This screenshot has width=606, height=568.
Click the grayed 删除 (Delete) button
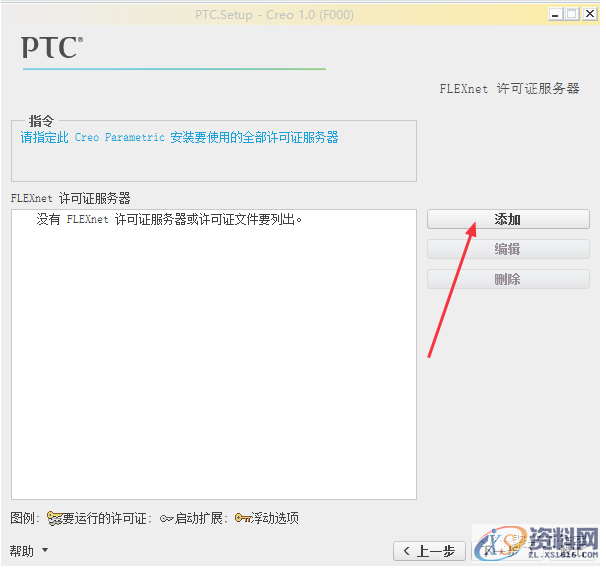click(508, 279)
